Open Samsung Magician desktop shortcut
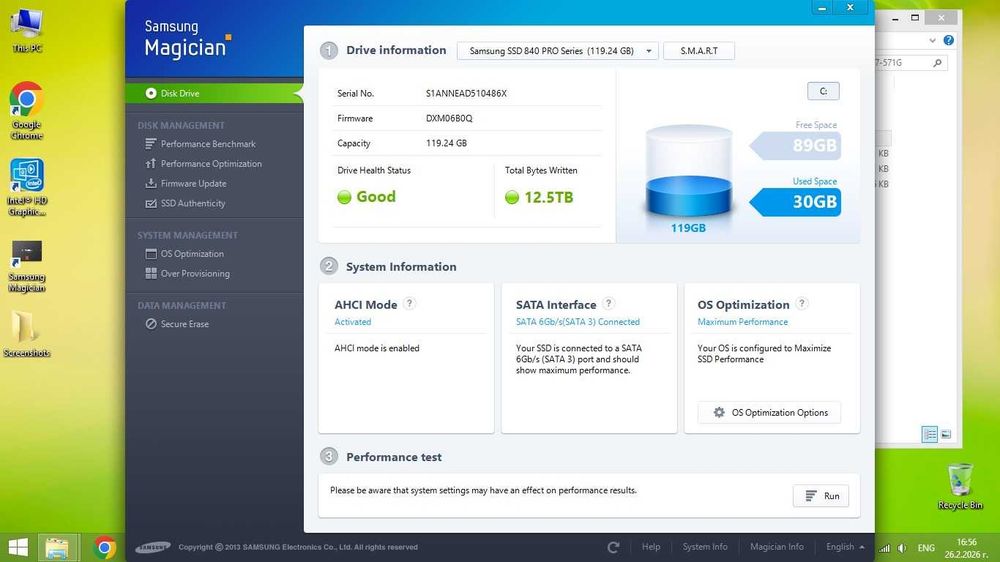 pos(27,267)
